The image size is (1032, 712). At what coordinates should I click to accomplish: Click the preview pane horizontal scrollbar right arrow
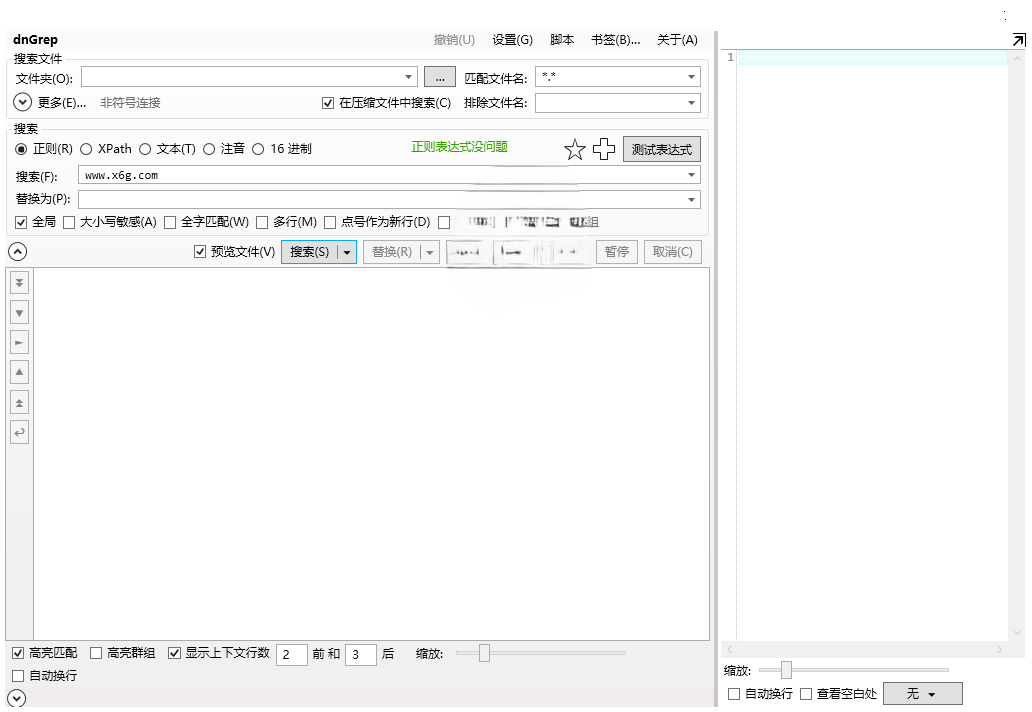(999, 649)
